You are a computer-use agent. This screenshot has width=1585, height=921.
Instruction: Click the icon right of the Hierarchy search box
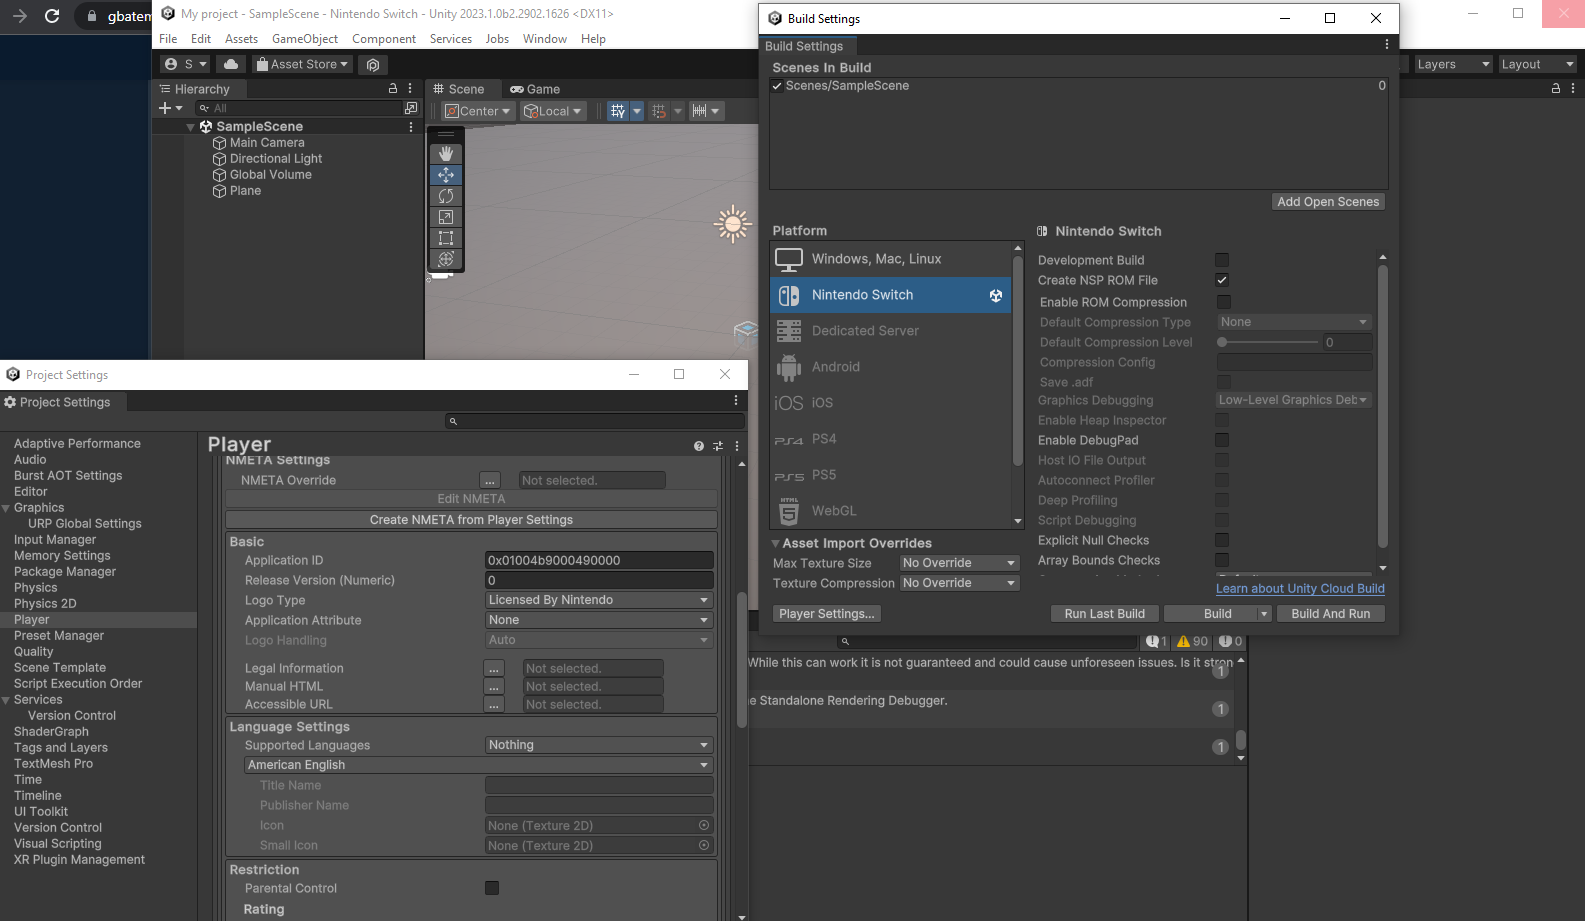click(410, 108)
